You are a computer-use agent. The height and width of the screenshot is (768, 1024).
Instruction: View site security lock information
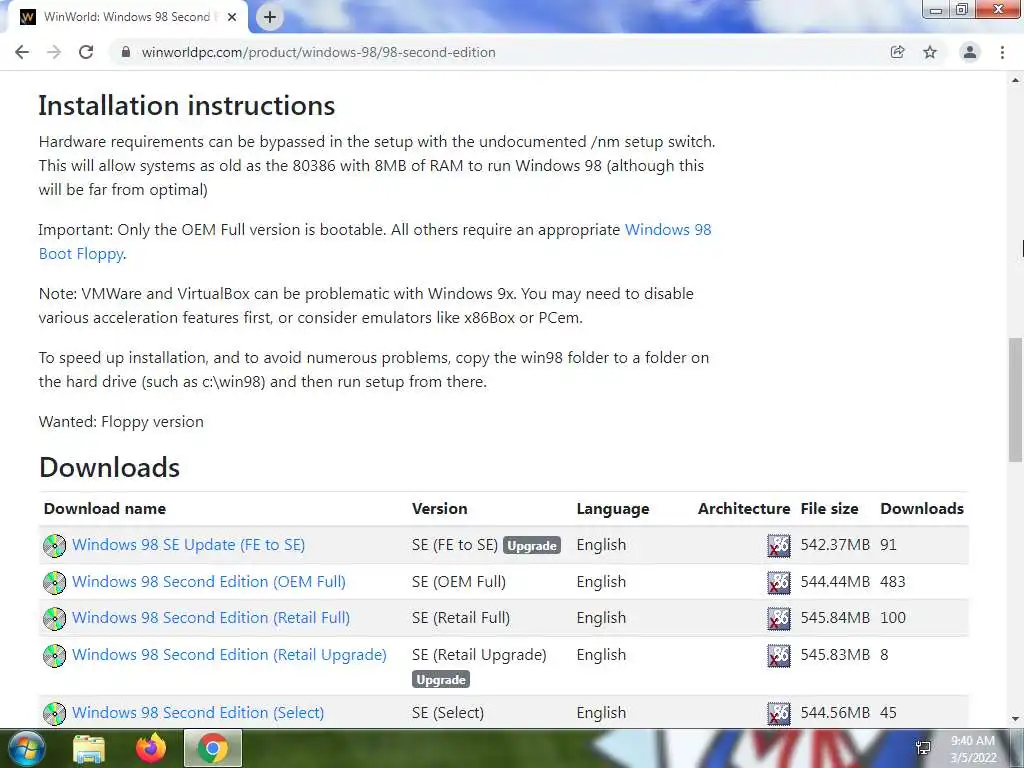(x=126, y=52)
